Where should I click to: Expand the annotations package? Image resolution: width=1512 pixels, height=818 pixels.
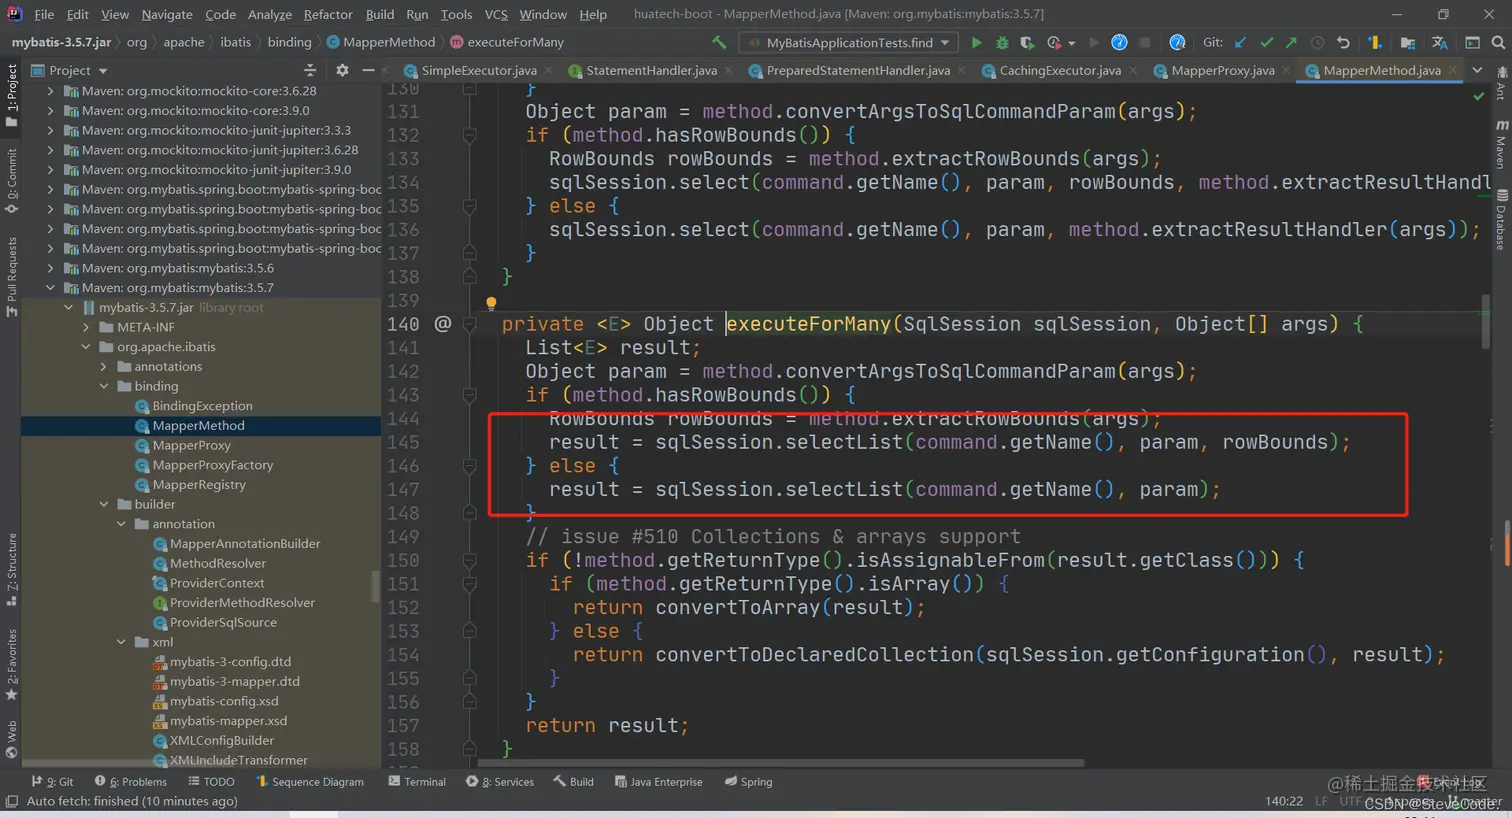[104, 367]
